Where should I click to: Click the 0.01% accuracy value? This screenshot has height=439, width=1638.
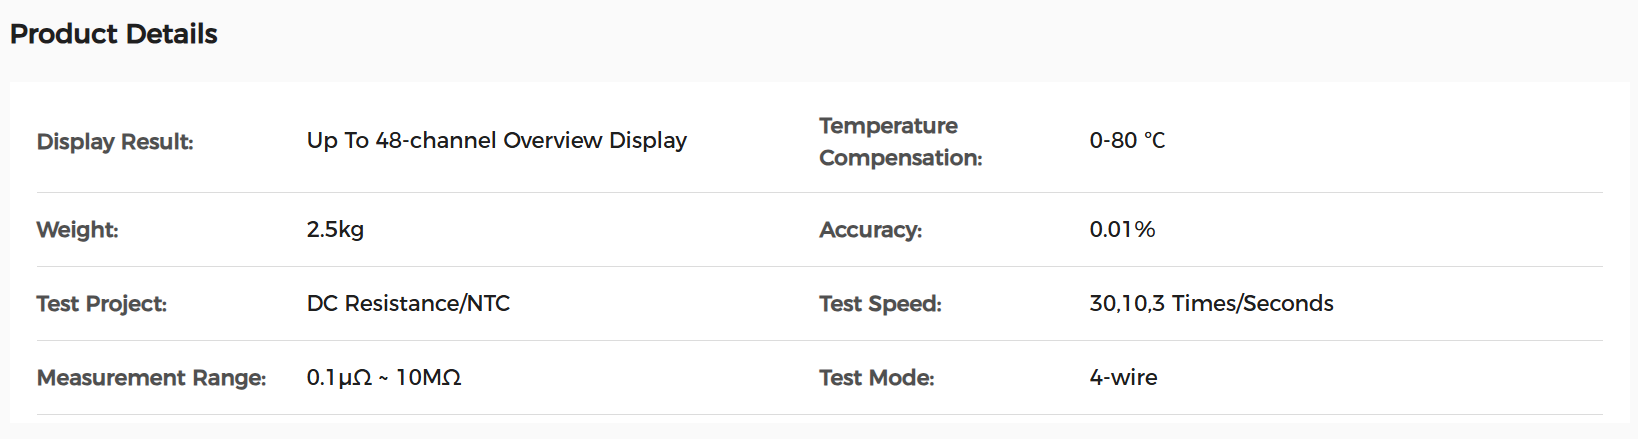point(1122,230)
